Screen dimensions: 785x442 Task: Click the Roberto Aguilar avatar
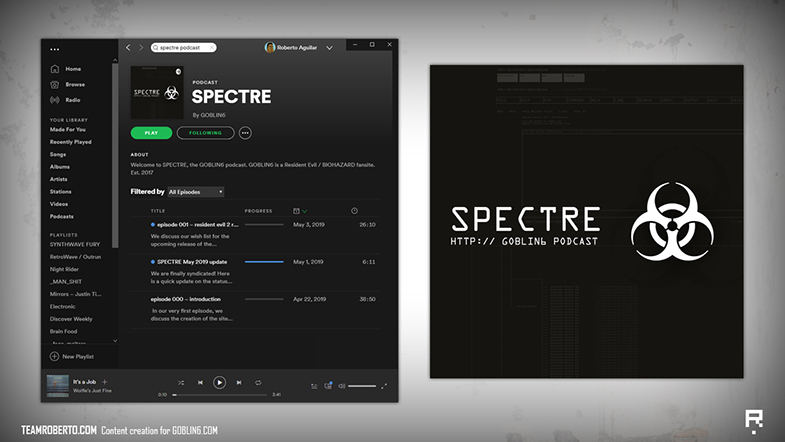pyautogui.click(x=270, y=48)
